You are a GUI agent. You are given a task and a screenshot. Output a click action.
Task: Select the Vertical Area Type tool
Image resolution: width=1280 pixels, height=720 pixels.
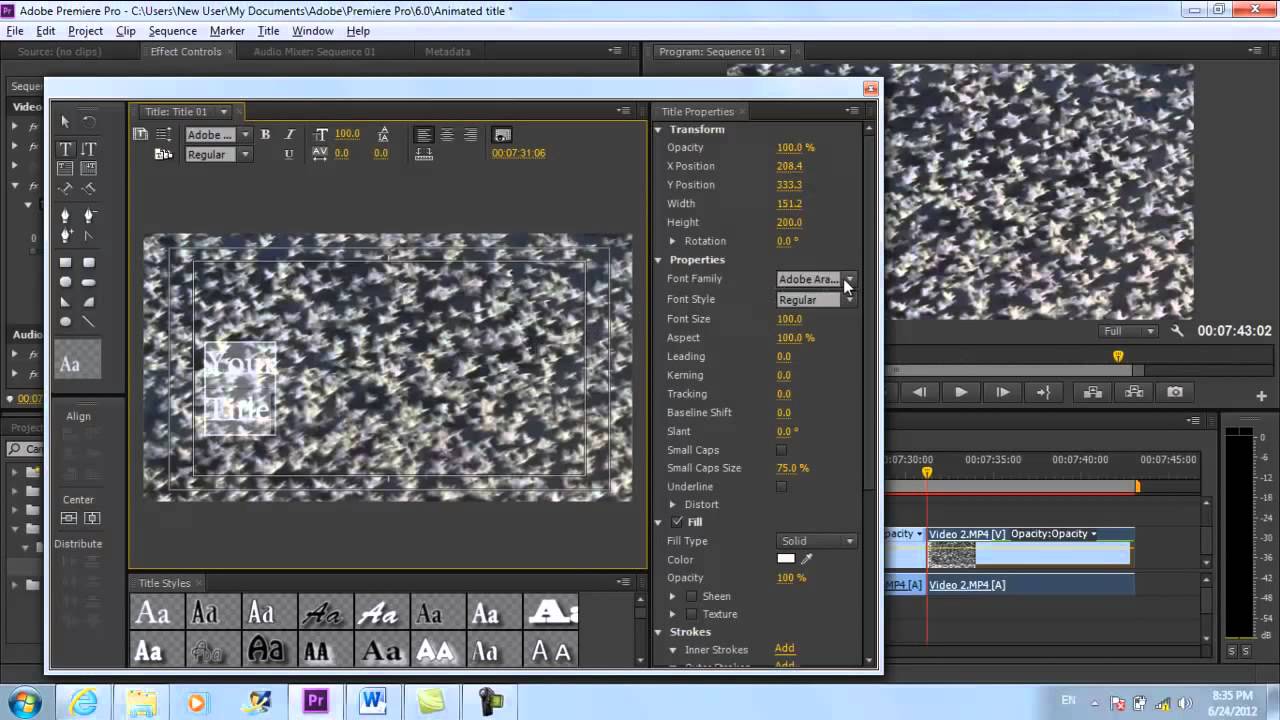(x=89, y=168)
